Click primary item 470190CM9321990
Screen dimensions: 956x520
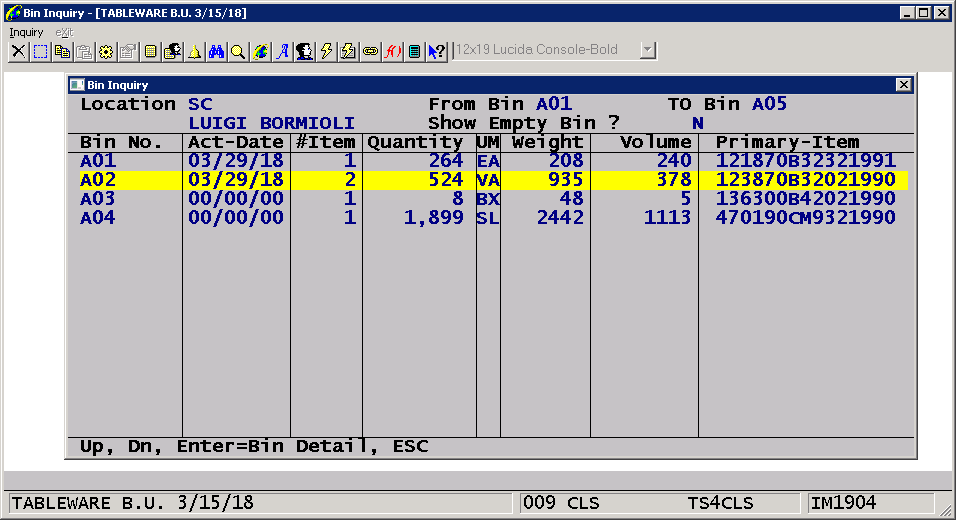coord(805,218)
